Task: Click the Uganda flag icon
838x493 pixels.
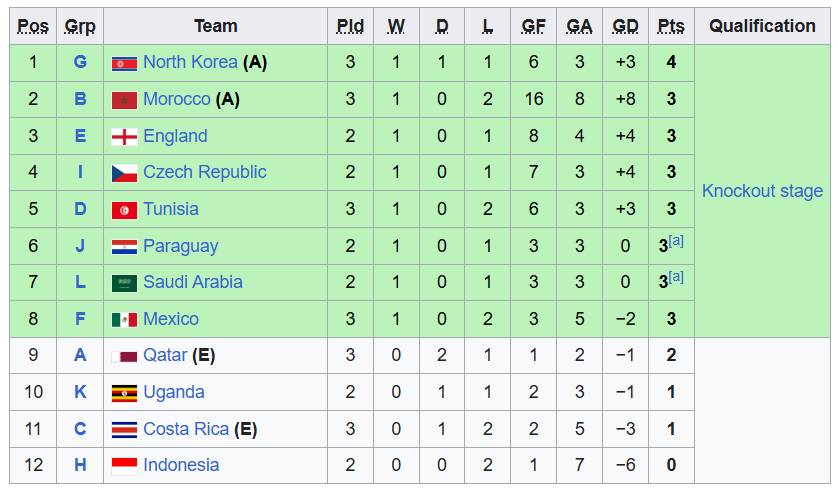Action: 123,393
